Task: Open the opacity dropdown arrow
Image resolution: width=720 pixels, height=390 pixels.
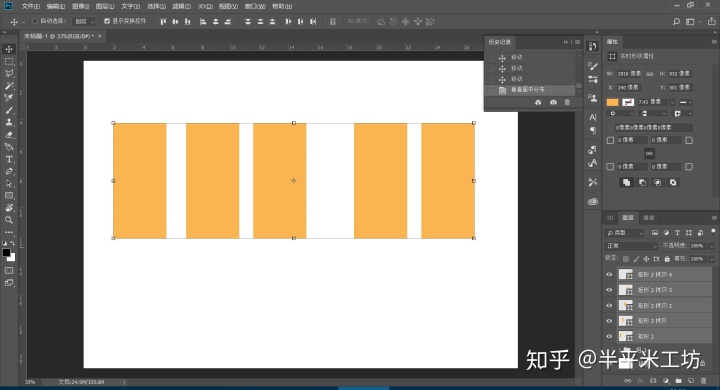Action: 711,246
